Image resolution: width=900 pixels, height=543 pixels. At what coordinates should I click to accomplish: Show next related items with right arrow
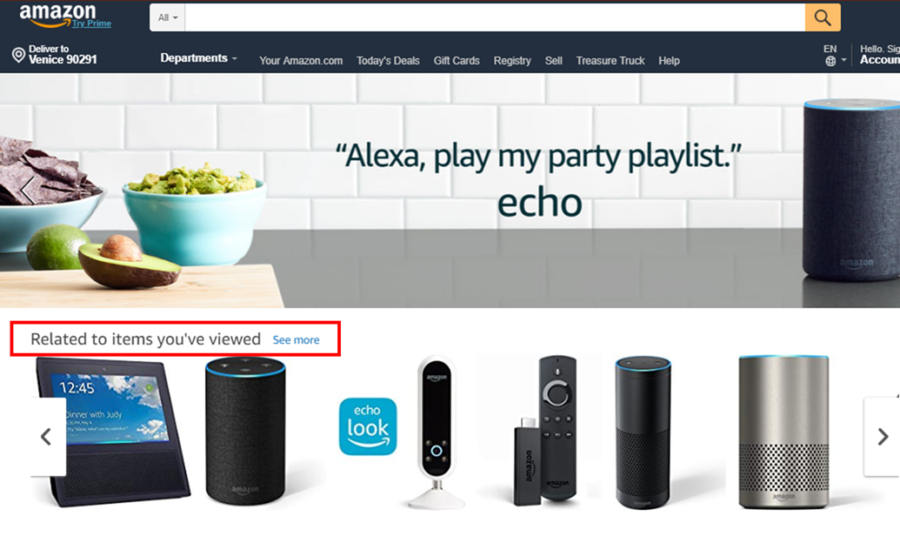pos(882,437)
